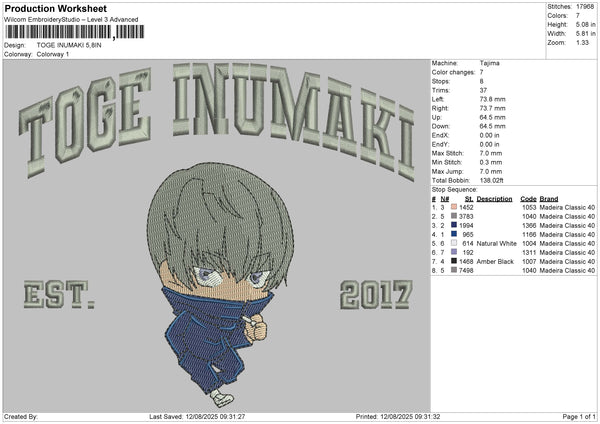
Task: Click the peach color swatch in stop row 1
Action: click(454, 207)
